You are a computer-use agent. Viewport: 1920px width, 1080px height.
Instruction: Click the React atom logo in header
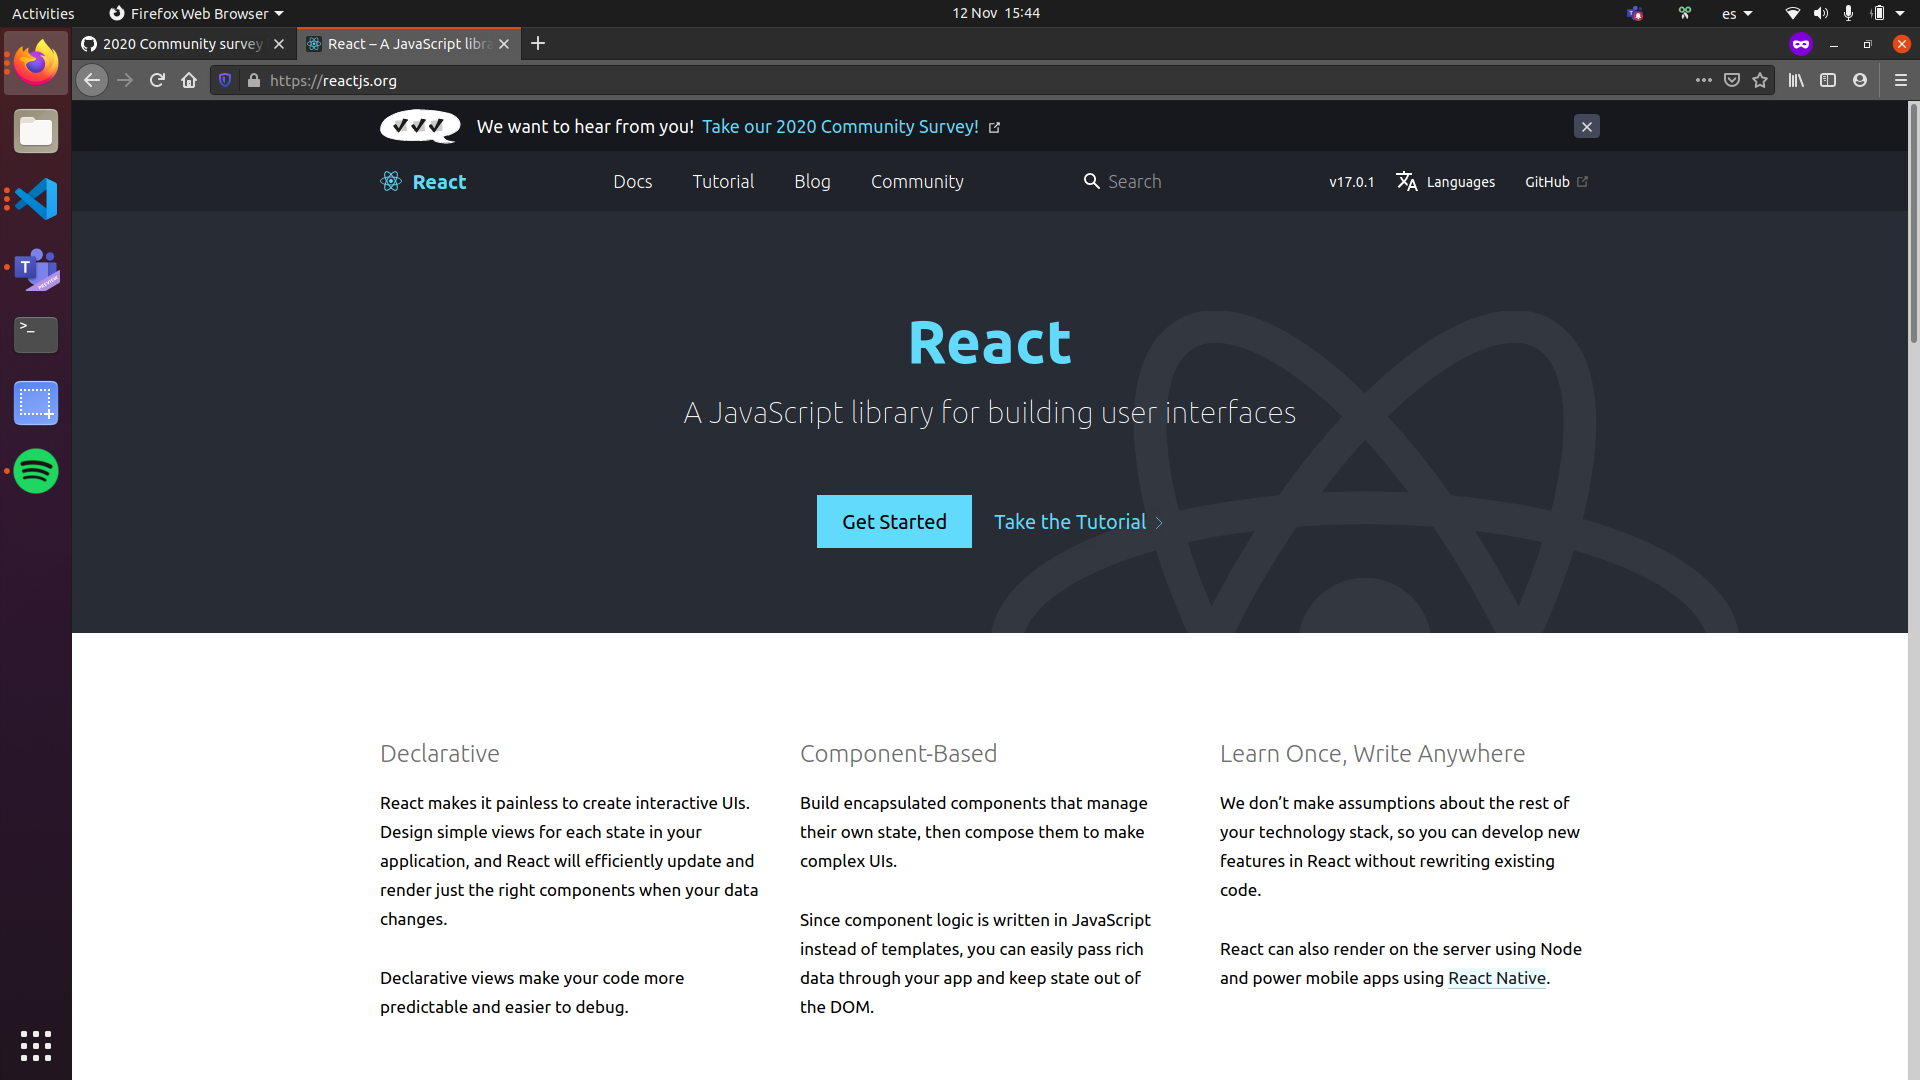391,181
